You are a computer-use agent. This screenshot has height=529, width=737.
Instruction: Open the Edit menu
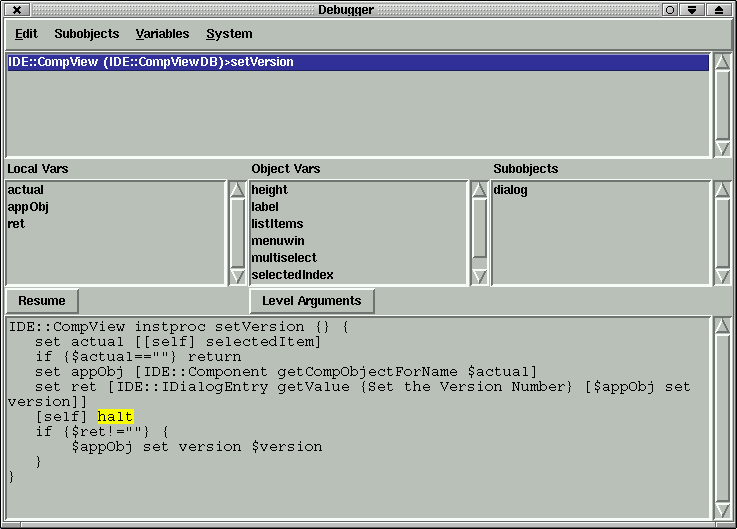(x=26, y=34)
